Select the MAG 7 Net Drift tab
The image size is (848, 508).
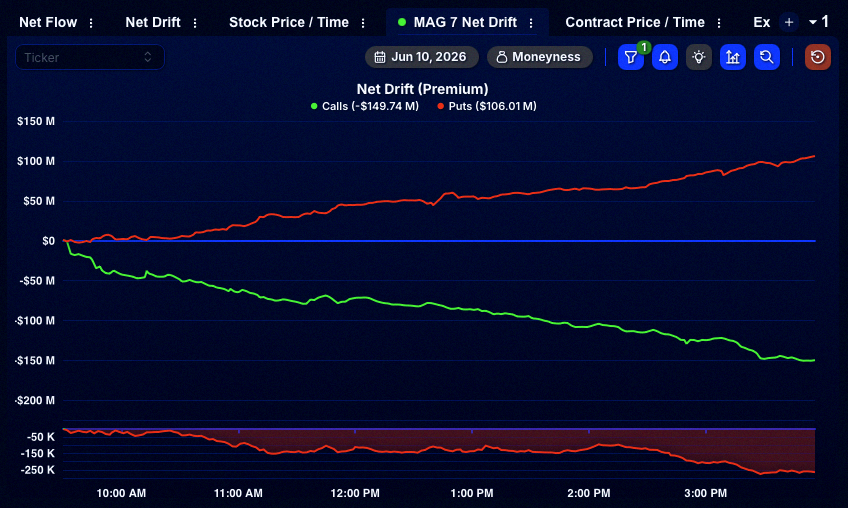coord(465,22)
